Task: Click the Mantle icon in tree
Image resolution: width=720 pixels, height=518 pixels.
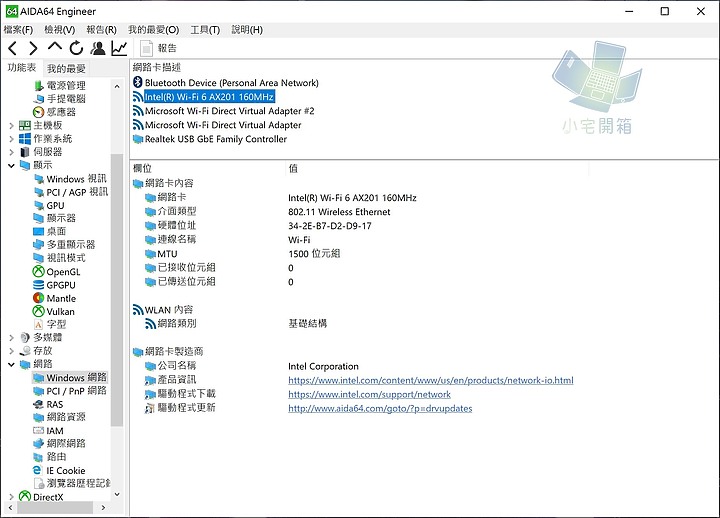Action: pyautogui.click(x=39, y=298)
